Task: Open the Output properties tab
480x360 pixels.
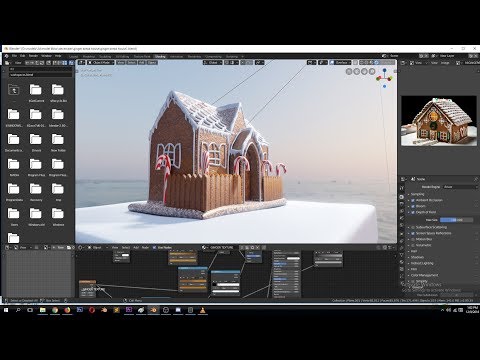Action: (402, 204)
